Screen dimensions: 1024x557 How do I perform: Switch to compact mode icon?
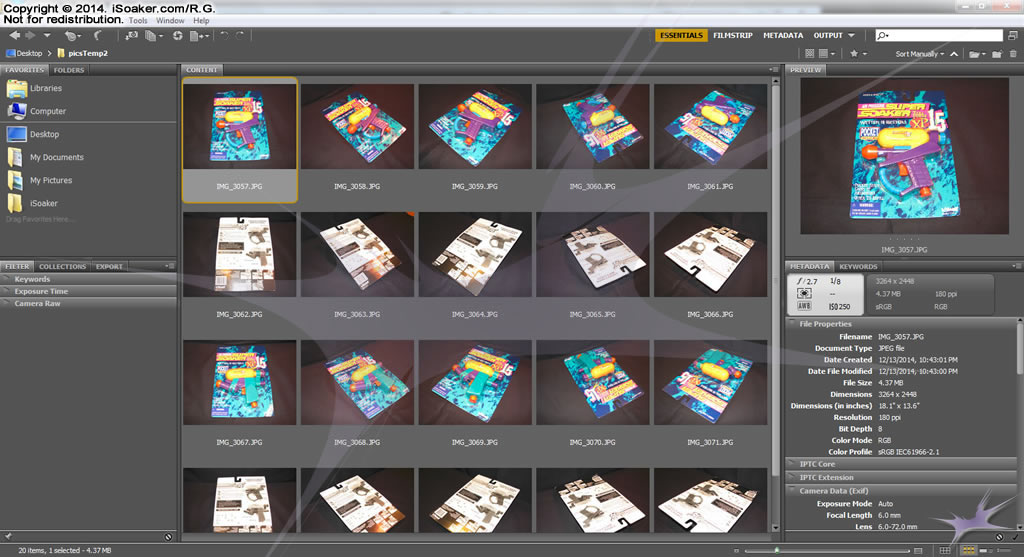tap(1013, 35)
